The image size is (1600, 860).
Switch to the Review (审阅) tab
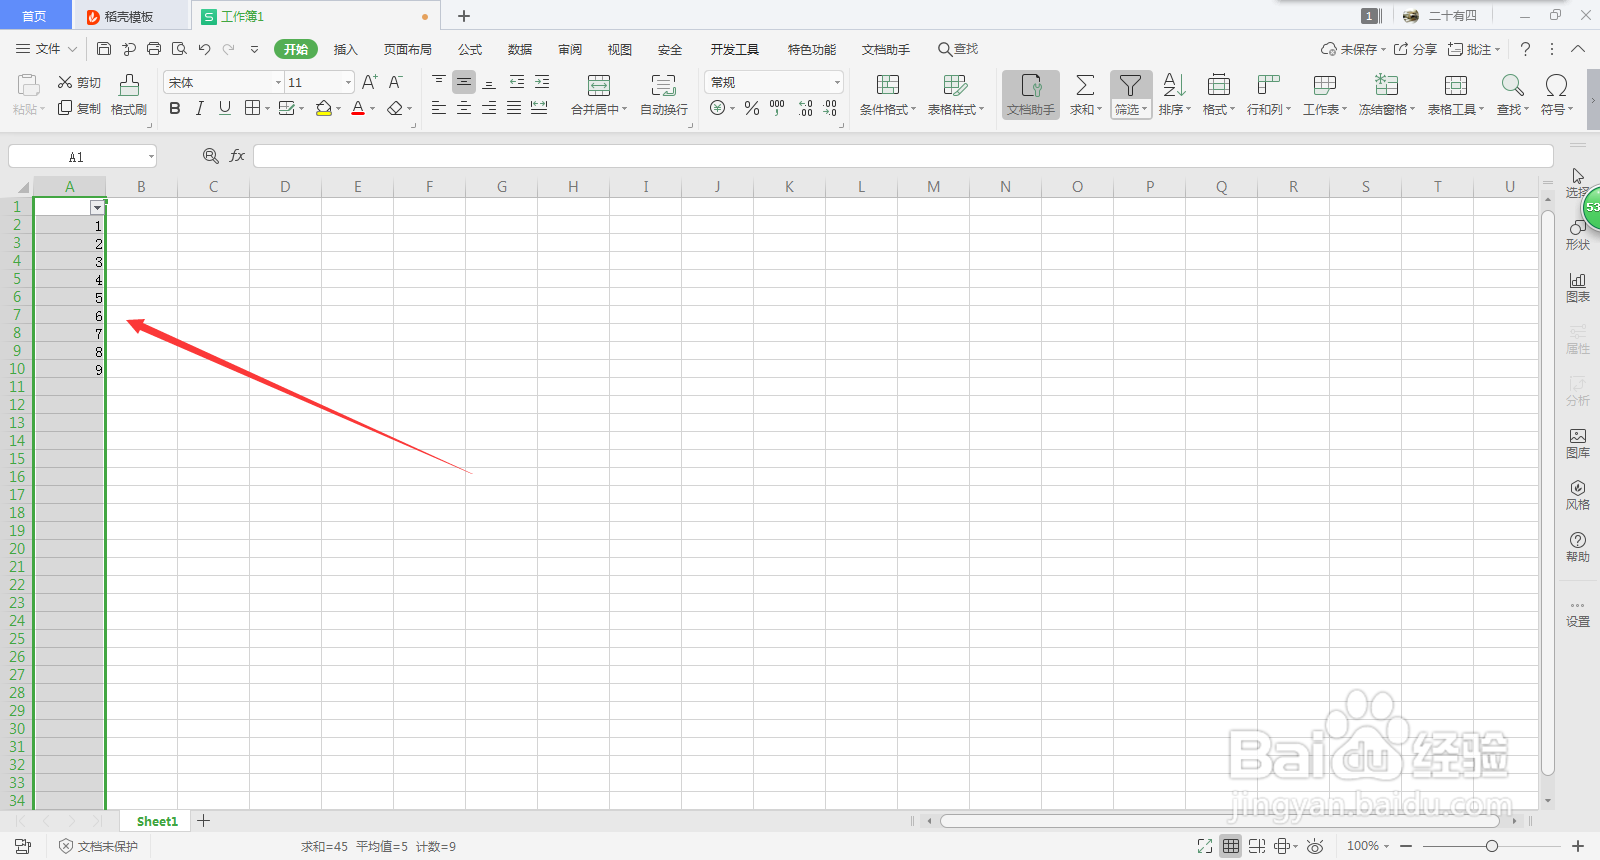570,49
